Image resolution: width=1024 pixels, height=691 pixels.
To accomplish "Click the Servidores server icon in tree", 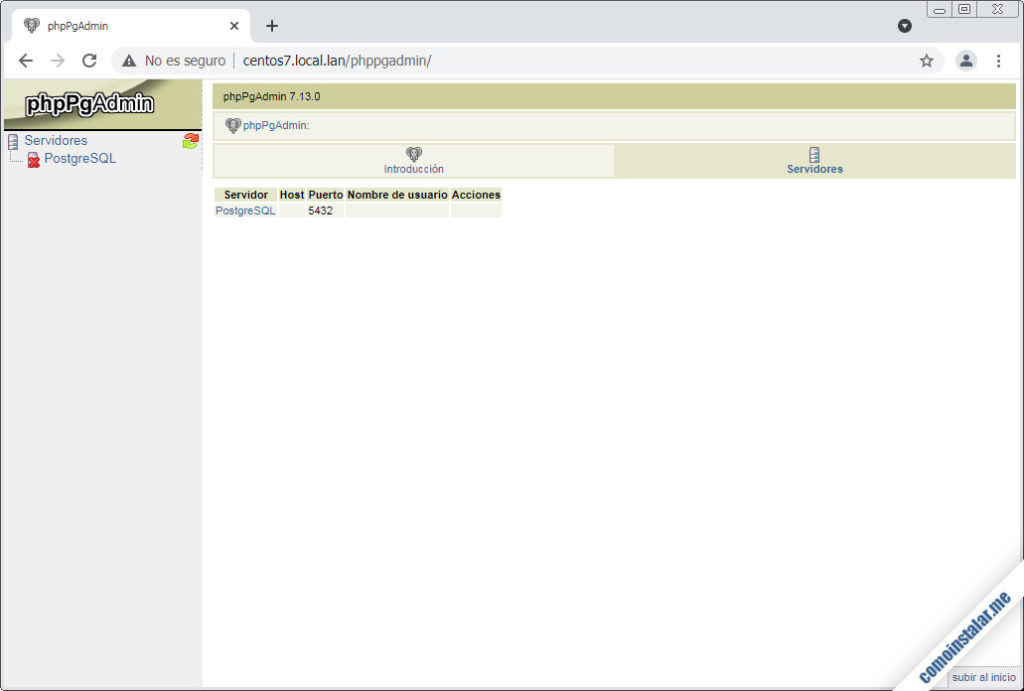I will point(13,141).
